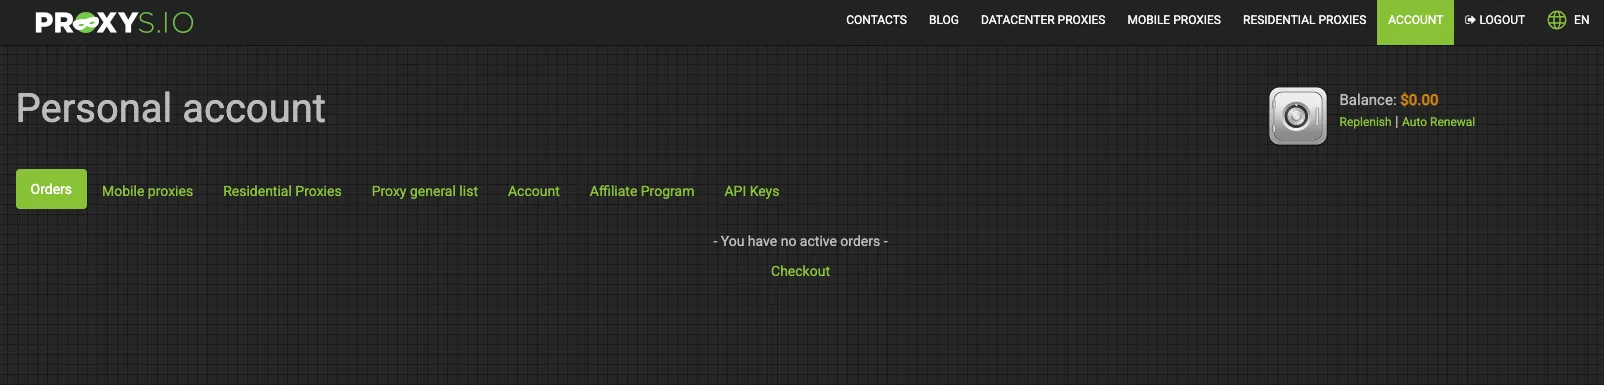
Task: Switch to the Mobile proxies tab
Action: point(147,191)
